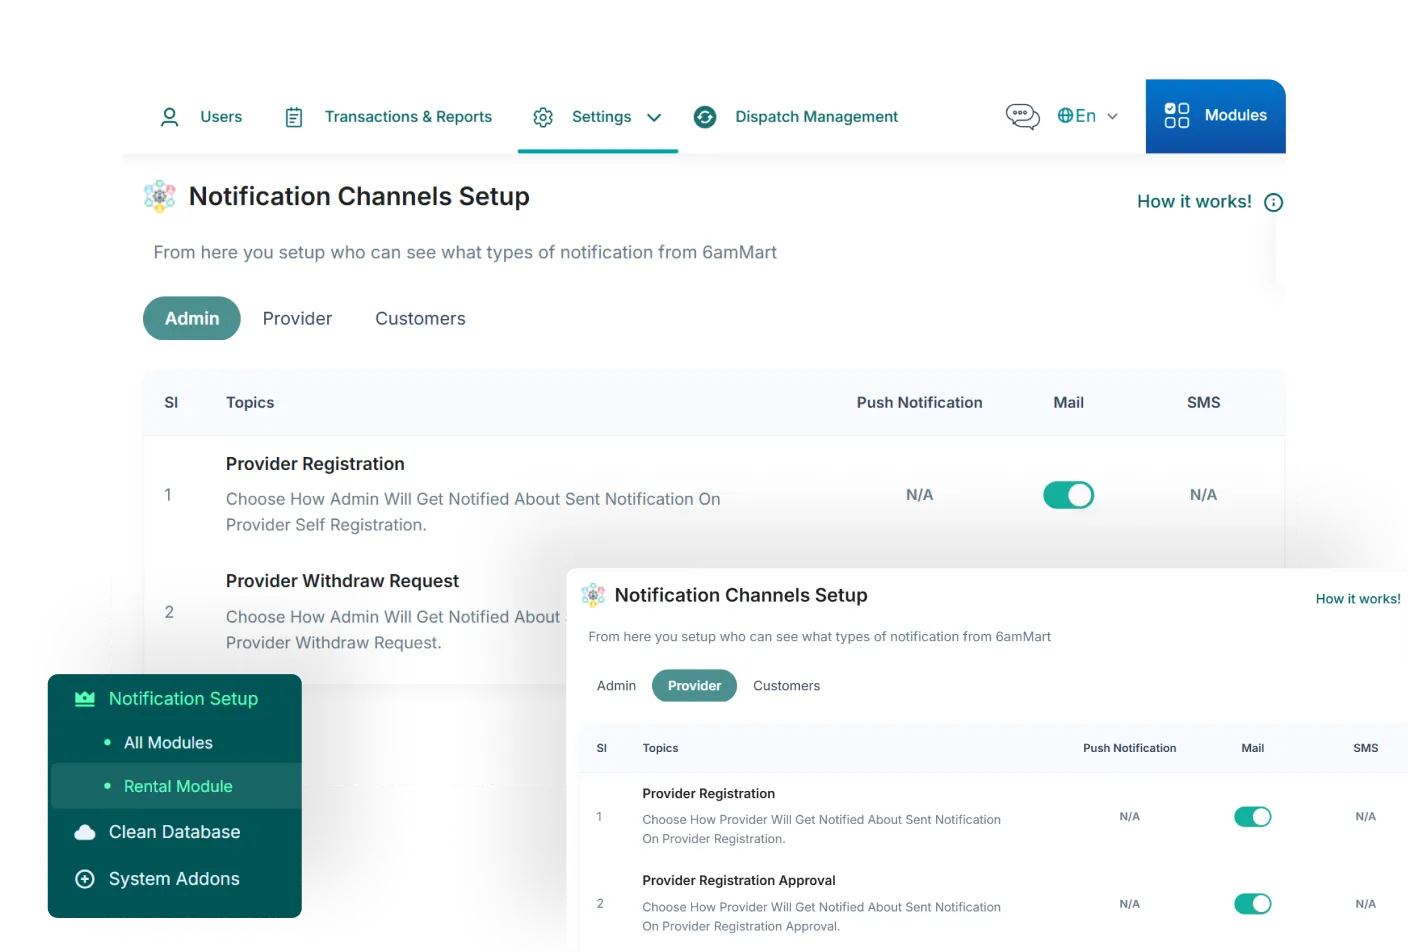
Task: Toggle Mail for Admin Provider Registration
Action: pos(1068,495)
